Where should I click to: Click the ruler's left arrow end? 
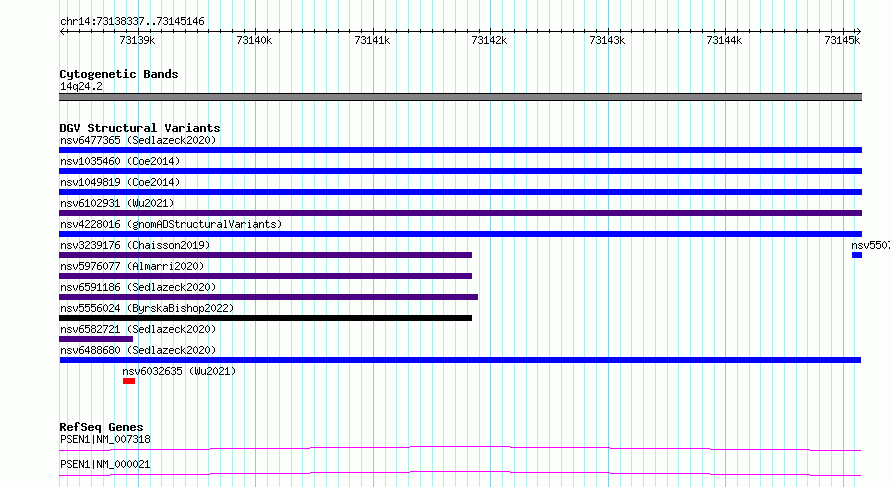pos(62,32)
